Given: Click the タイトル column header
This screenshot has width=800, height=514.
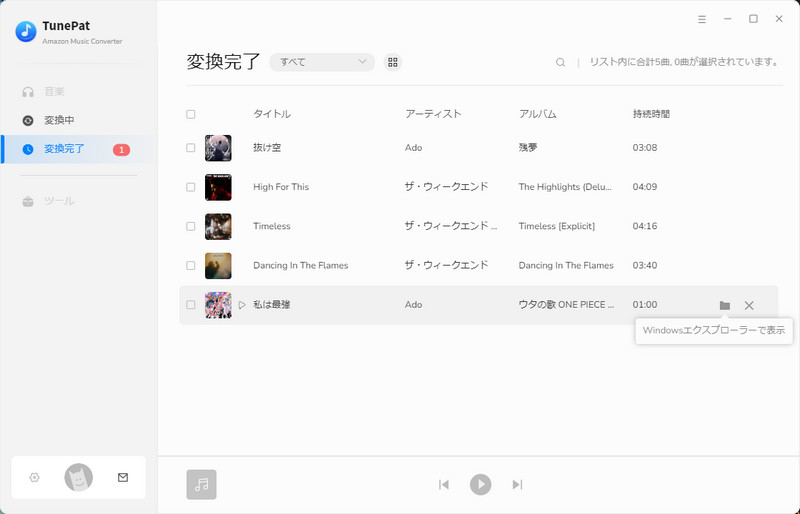Looking at the screenshot, I should point(272,114).
